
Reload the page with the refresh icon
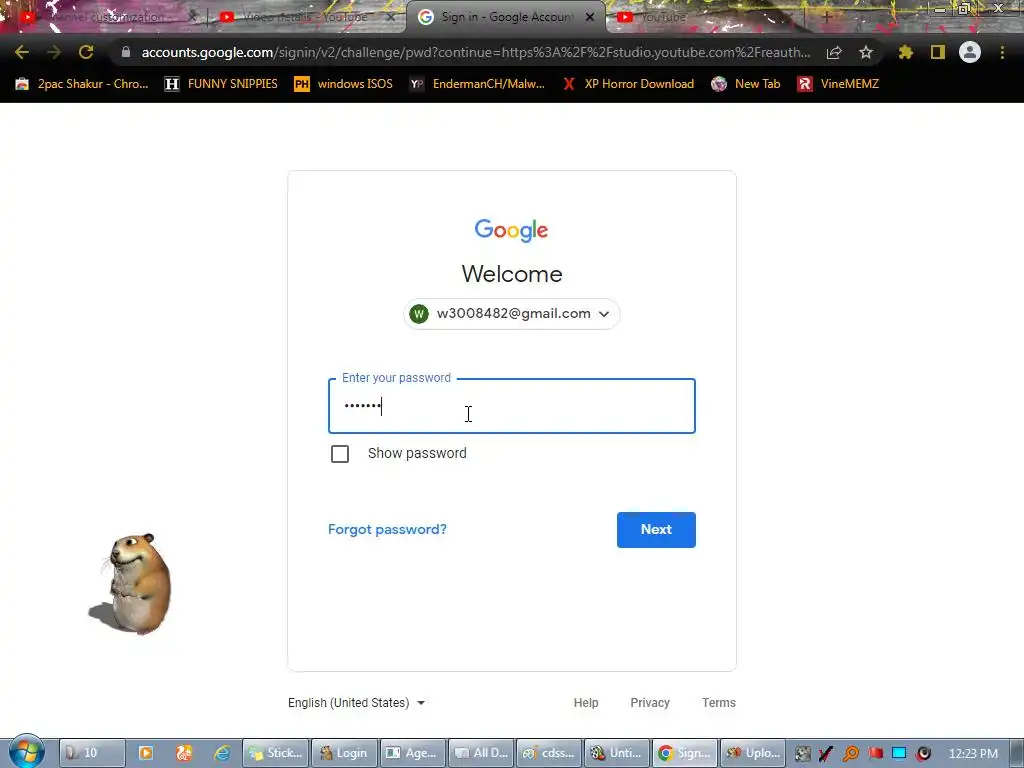point(86,52)
